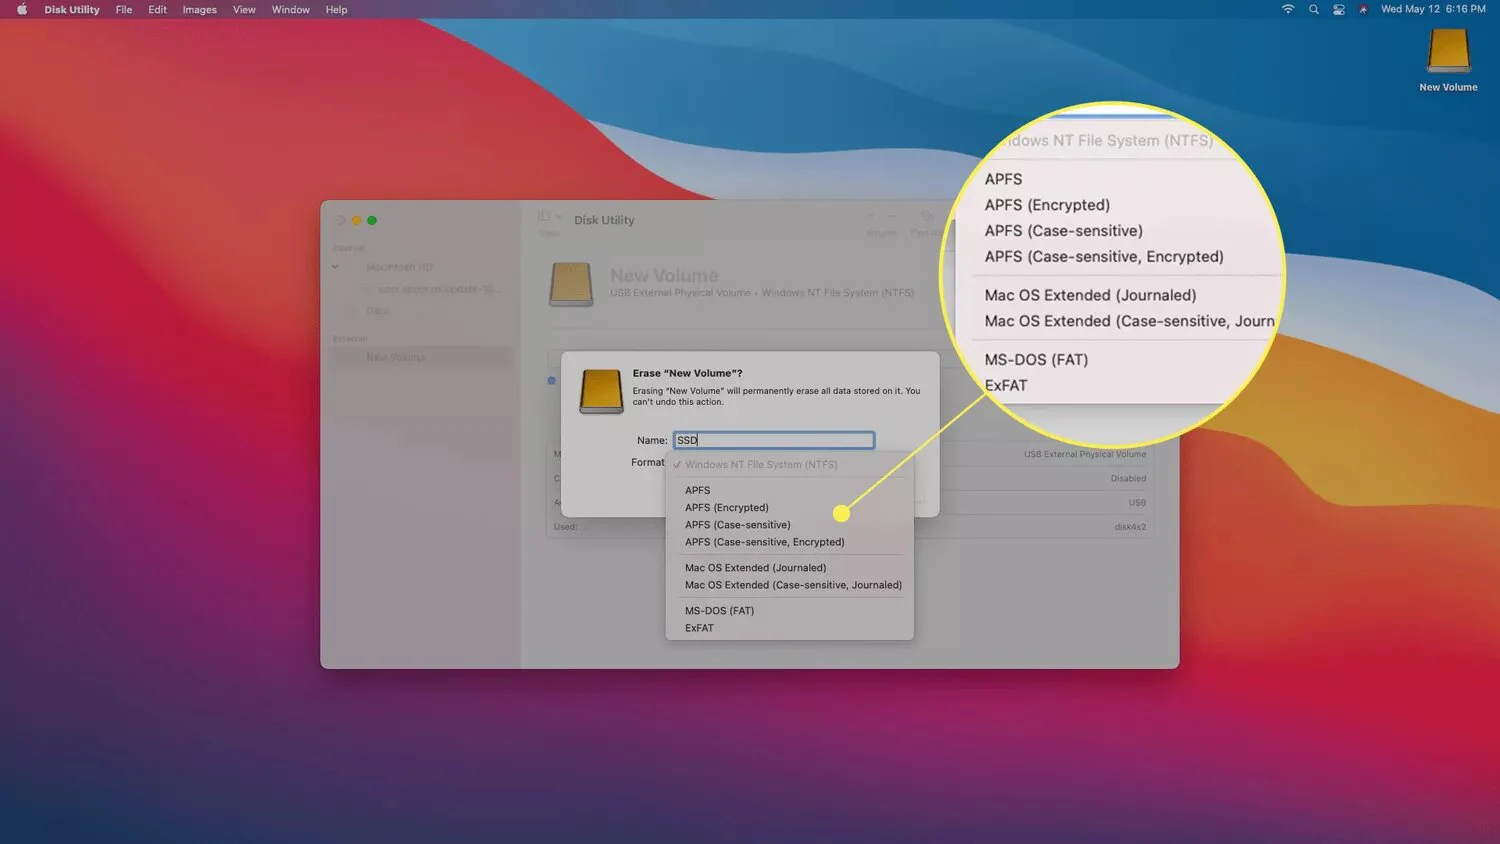This screenshot has height=844, width=1500.
Task: Click the Wi-Fi status icon
Action: (1288, 9)
